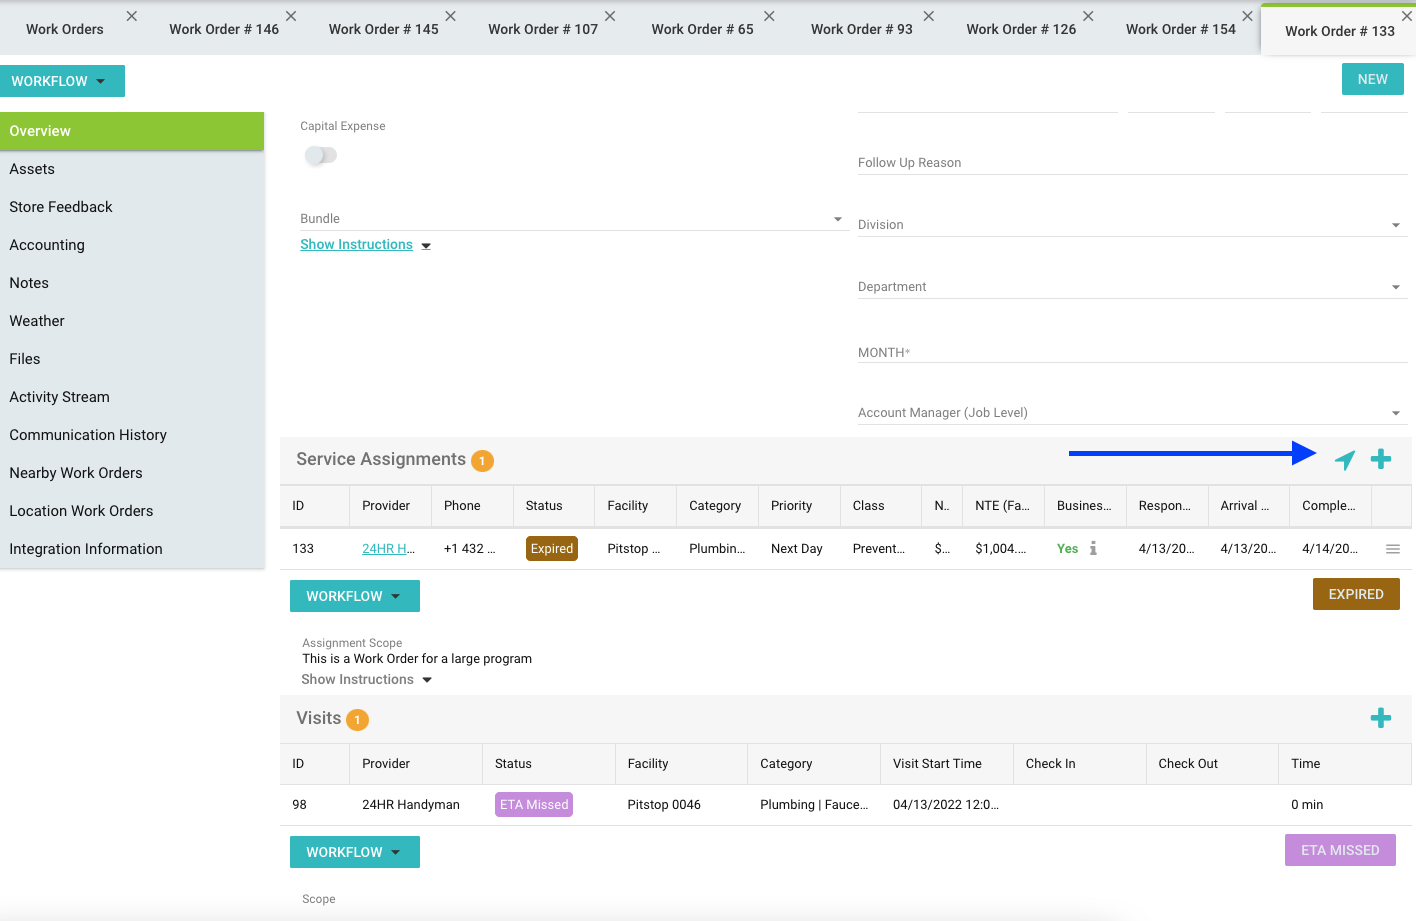The width and height of the screenshot is (1416, 921).
Task: Toggle the Capital Expense switch
Action: (321, 155)
